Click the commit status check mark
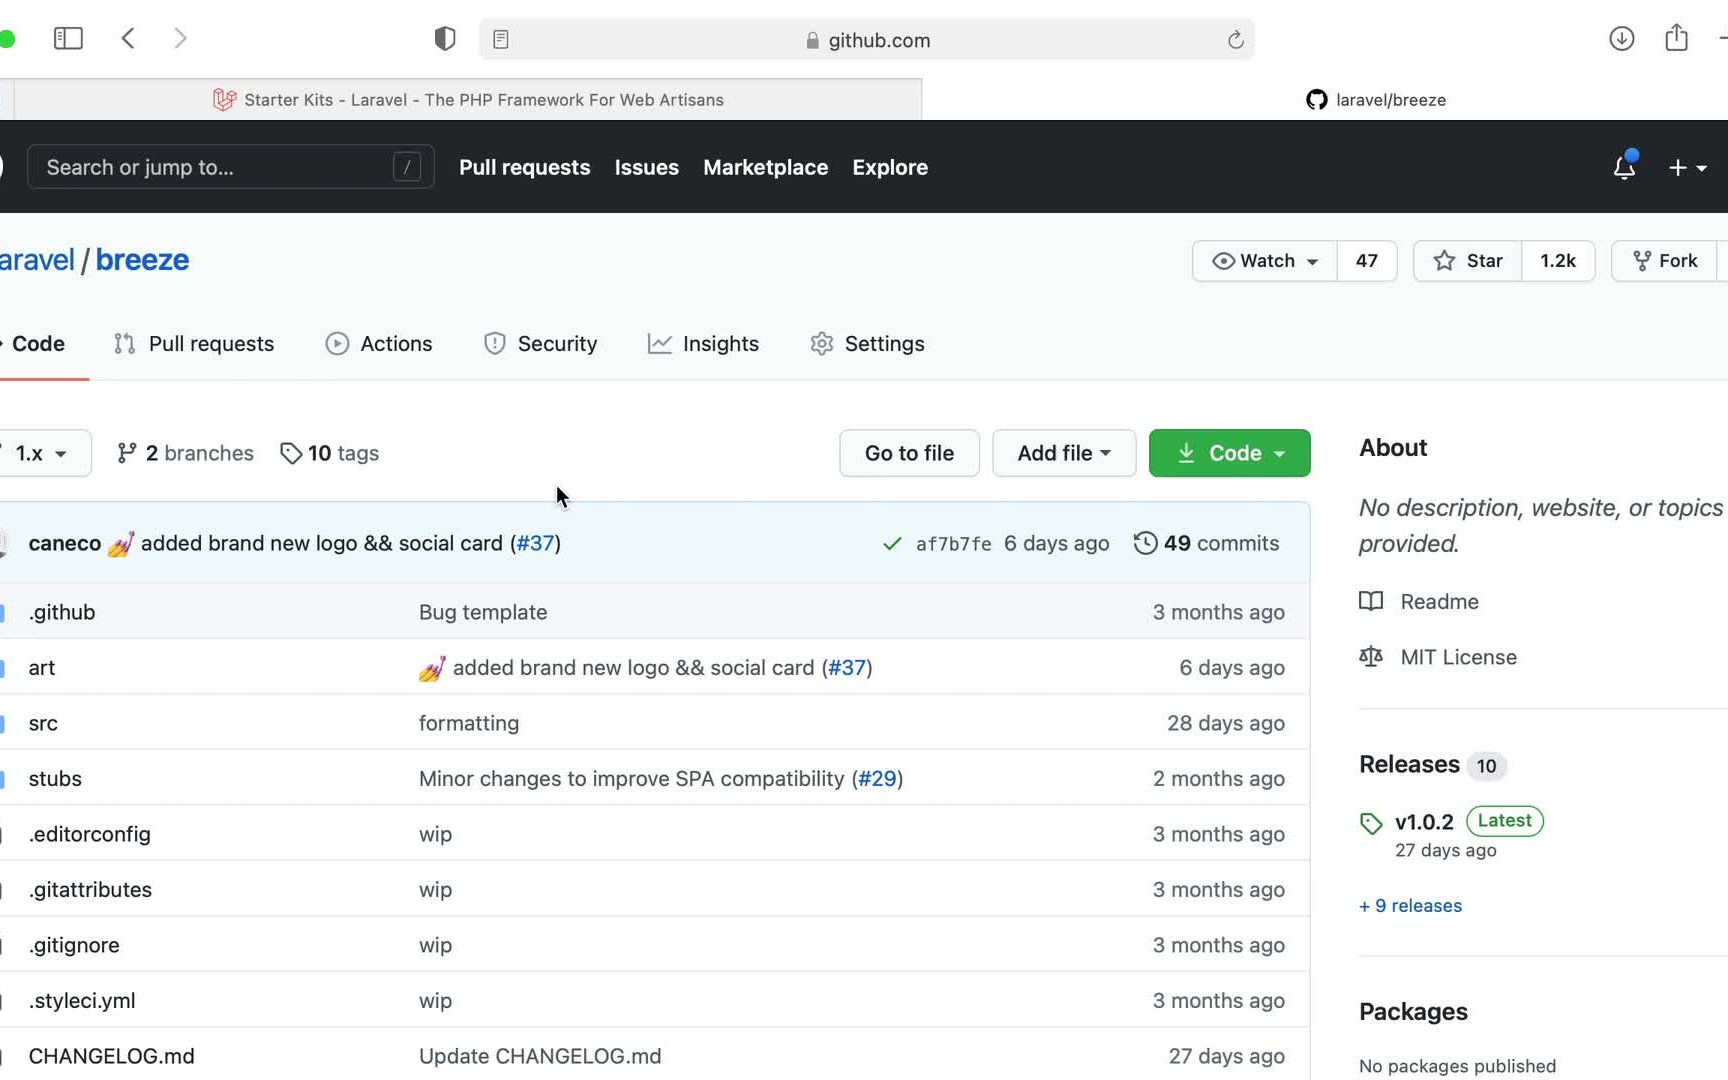The width and height of the screenshot is (1728, 1080). coord(892,544)
